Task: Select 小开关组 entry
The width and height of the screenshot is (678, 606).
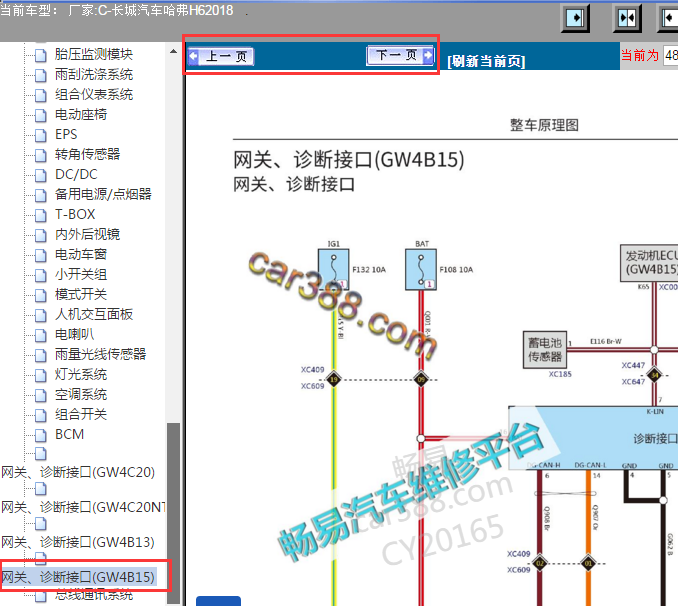Action: pyautogui.click(x=80, y=274)
